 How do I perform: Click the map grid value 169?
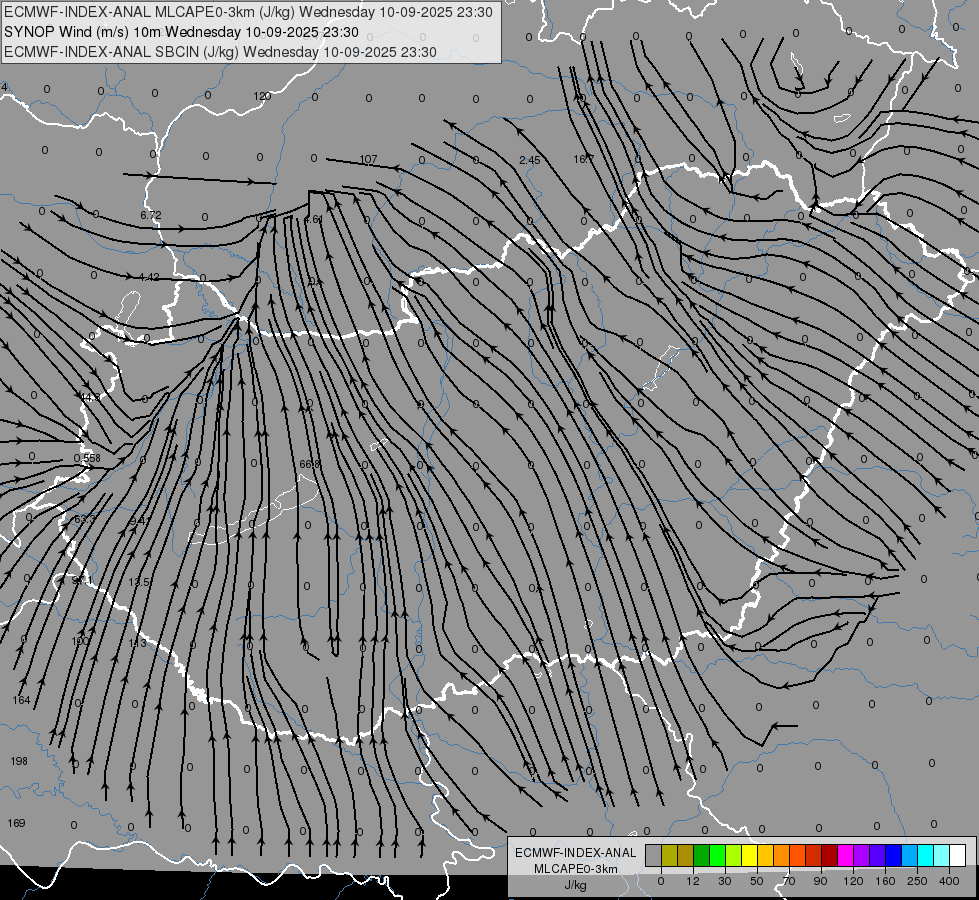pos(16,823)
